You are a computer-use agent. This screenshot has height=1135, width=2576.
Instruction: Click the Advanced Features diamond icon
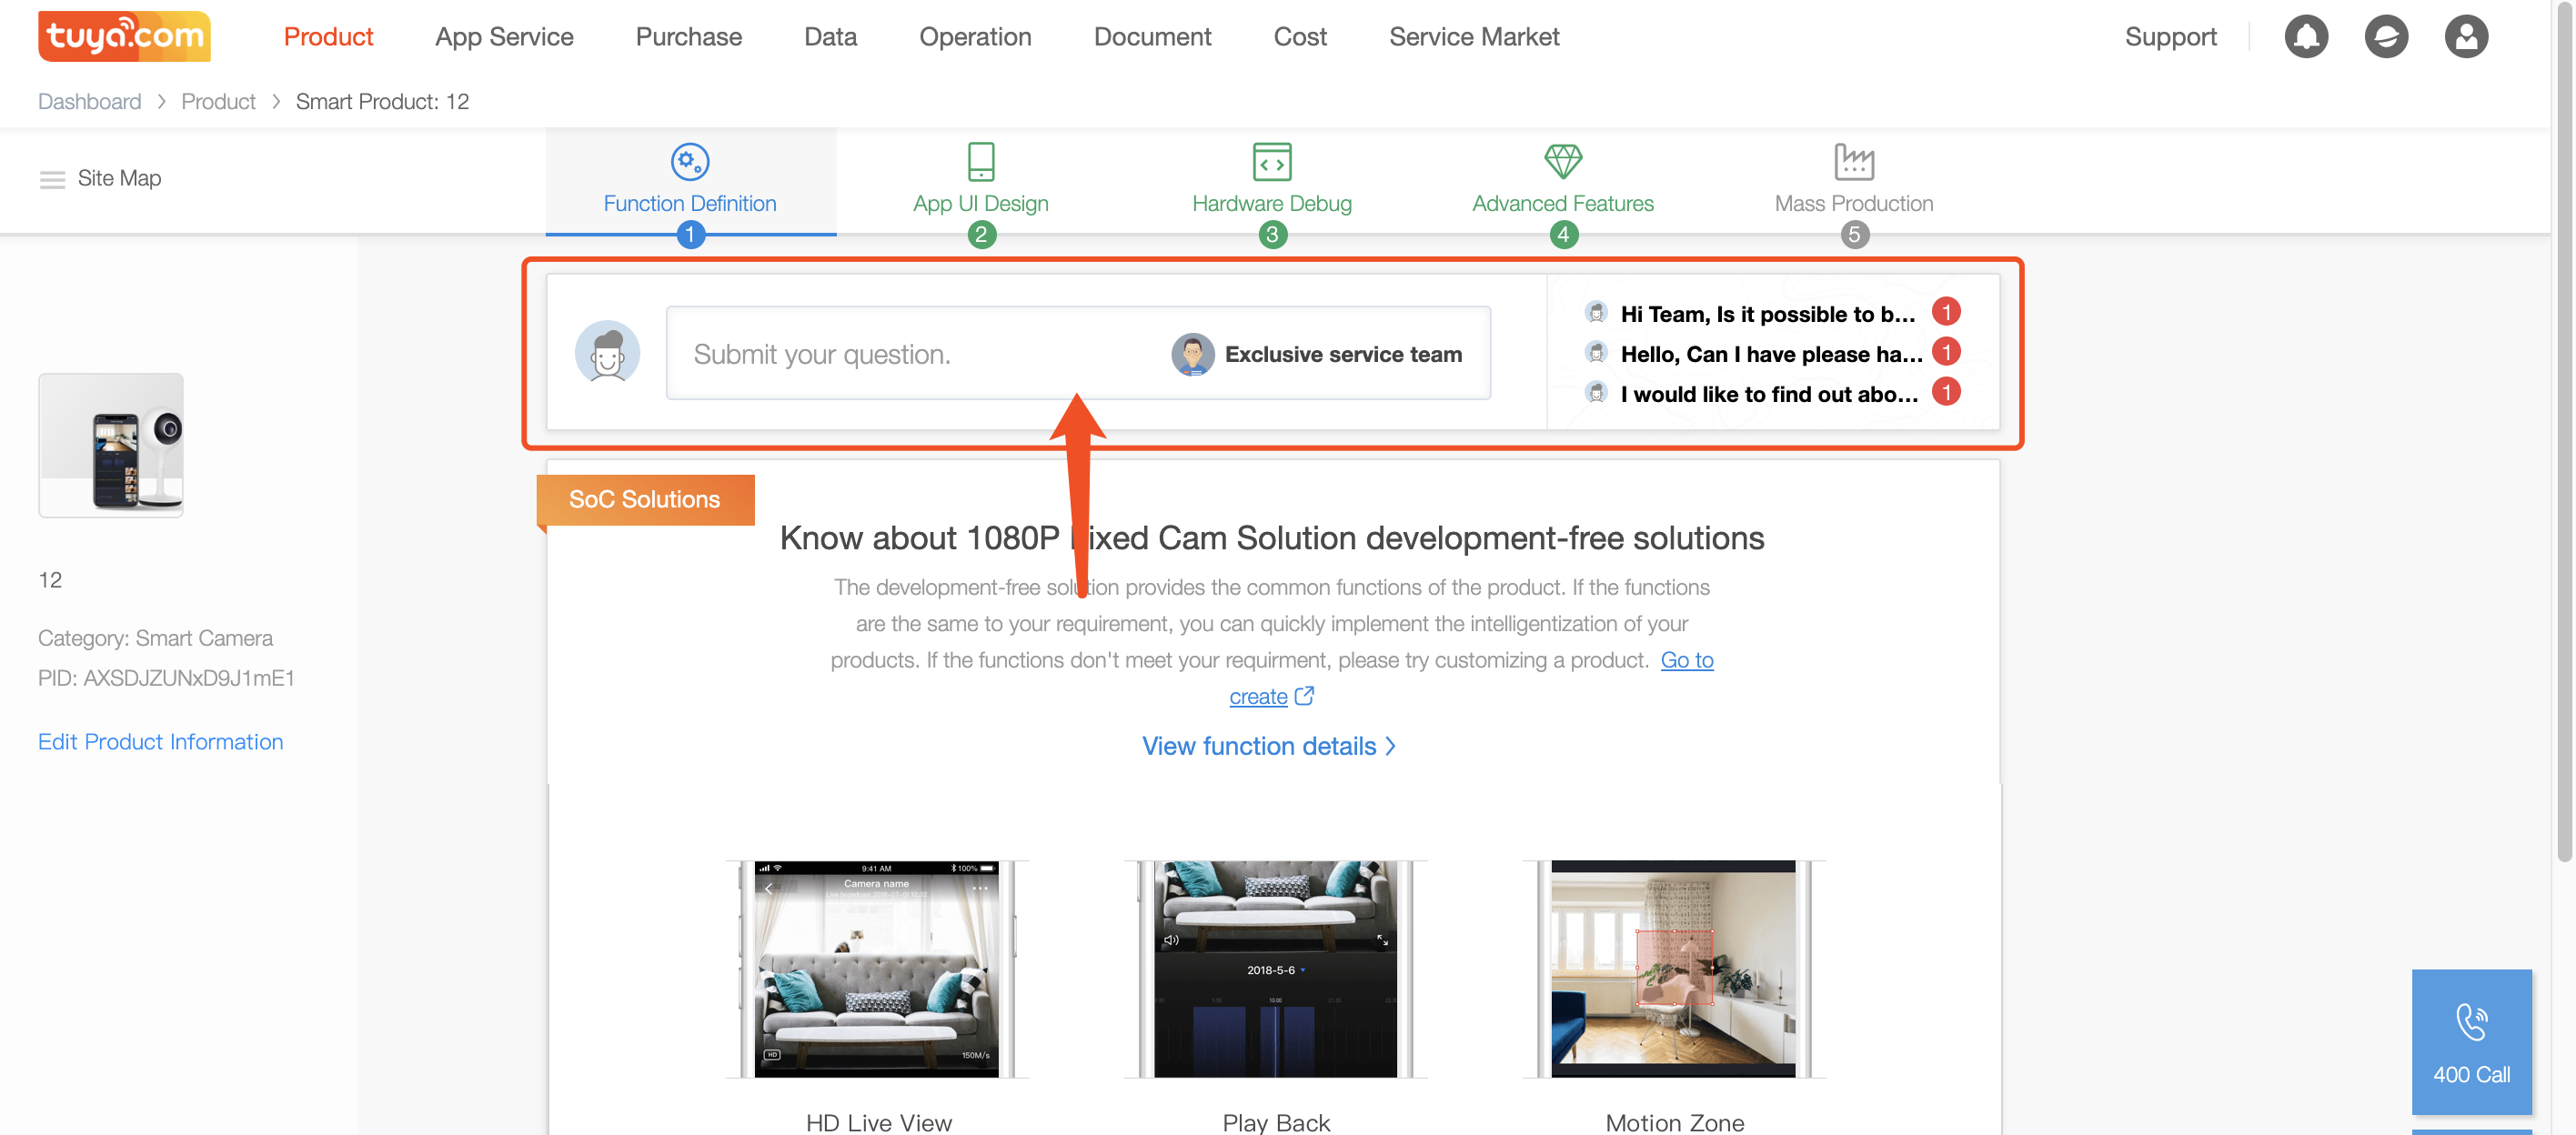(1563, 161)
